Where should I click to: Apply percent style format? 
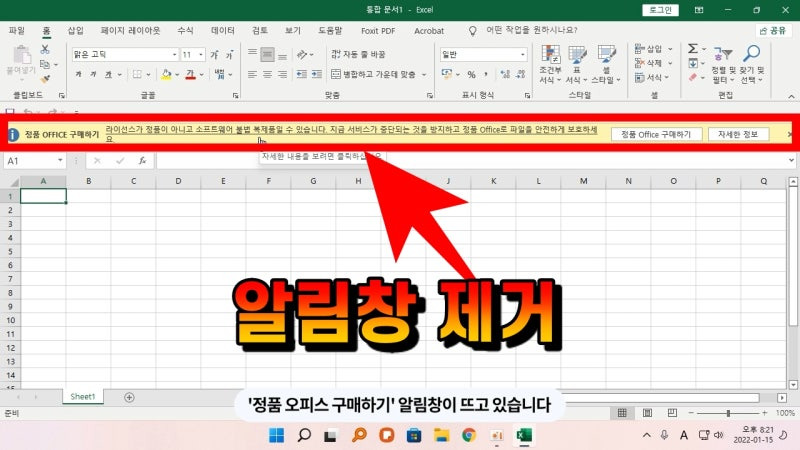point(471,74)
